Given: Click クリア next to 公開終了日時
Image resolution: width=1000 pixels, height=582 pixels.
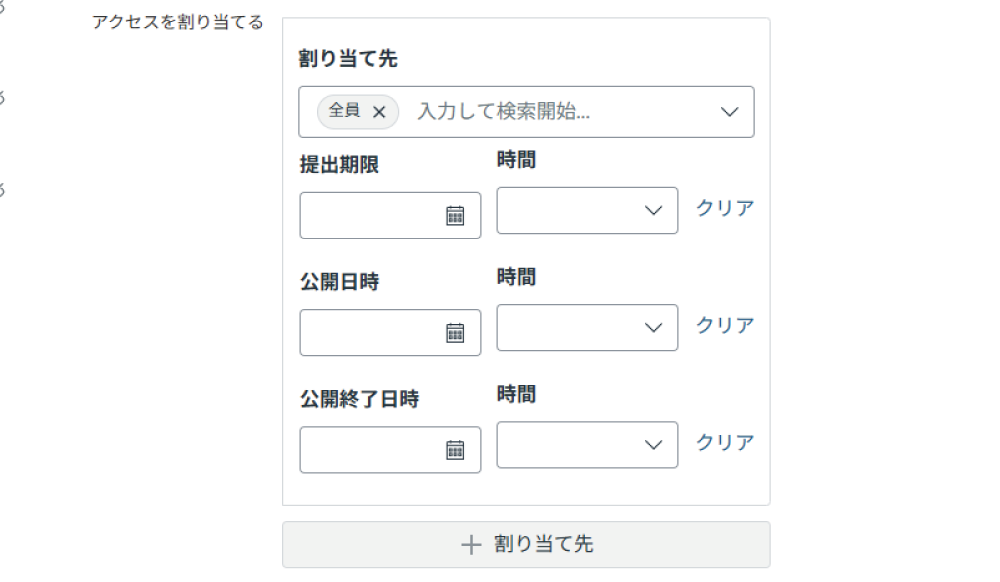Looking at the screenshot, I should [725, 442].
